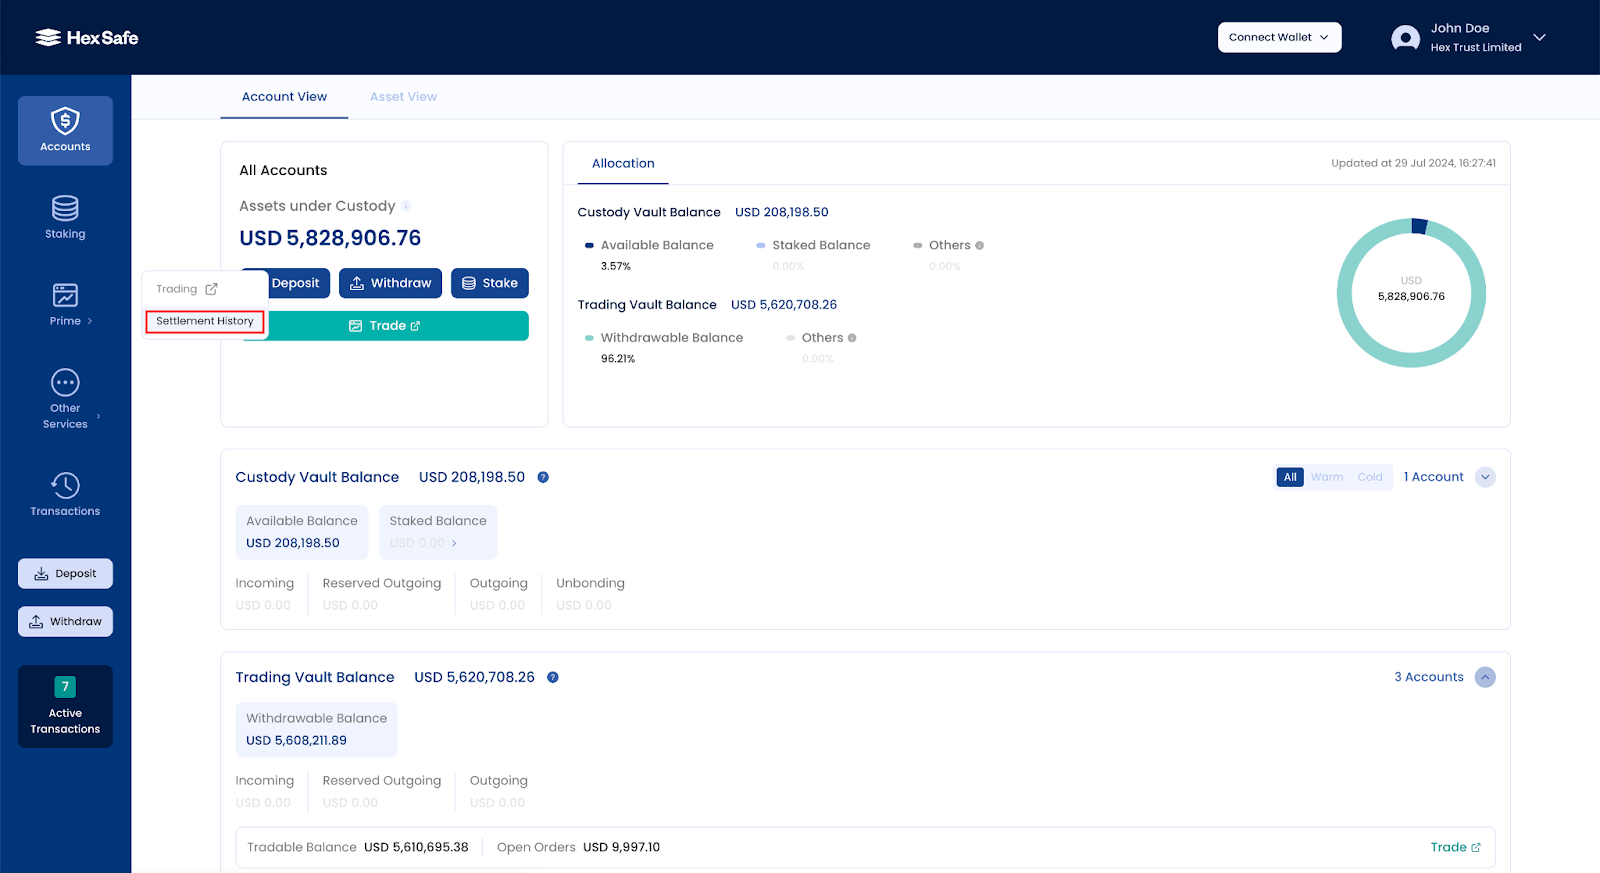Click the 1 Account link
Screen dimensions: 1600x873
1433,477
